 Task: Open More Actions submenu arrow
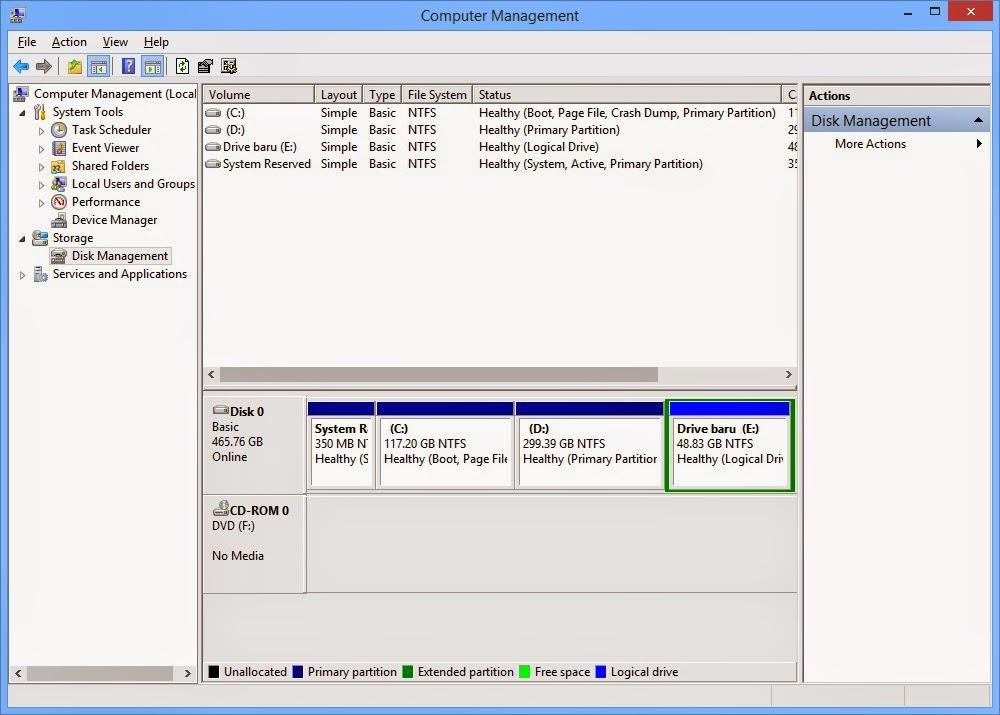(x=979, y=144)
